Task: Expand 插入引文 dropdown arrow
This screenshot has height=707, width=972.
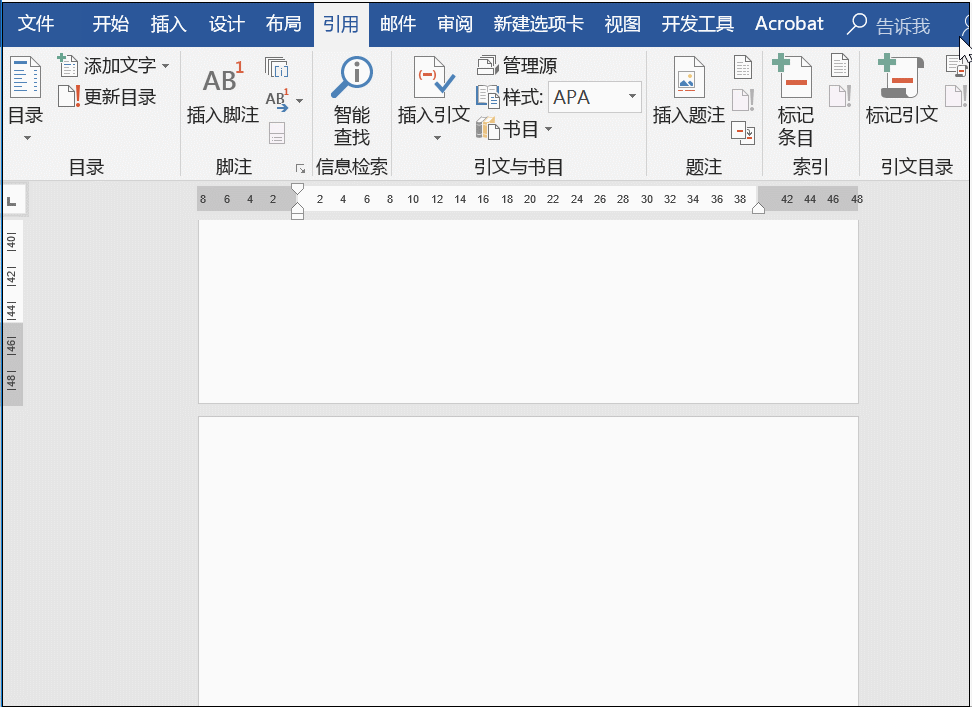Action: point(437,138)
